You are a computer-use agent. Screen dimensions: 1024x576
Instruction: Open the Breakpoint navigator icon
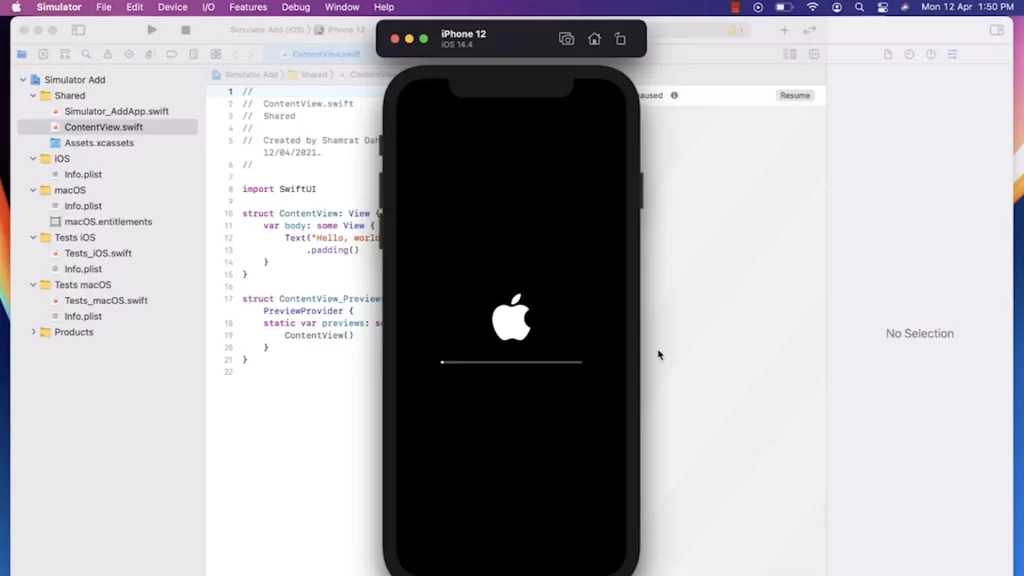pos(172,54)
